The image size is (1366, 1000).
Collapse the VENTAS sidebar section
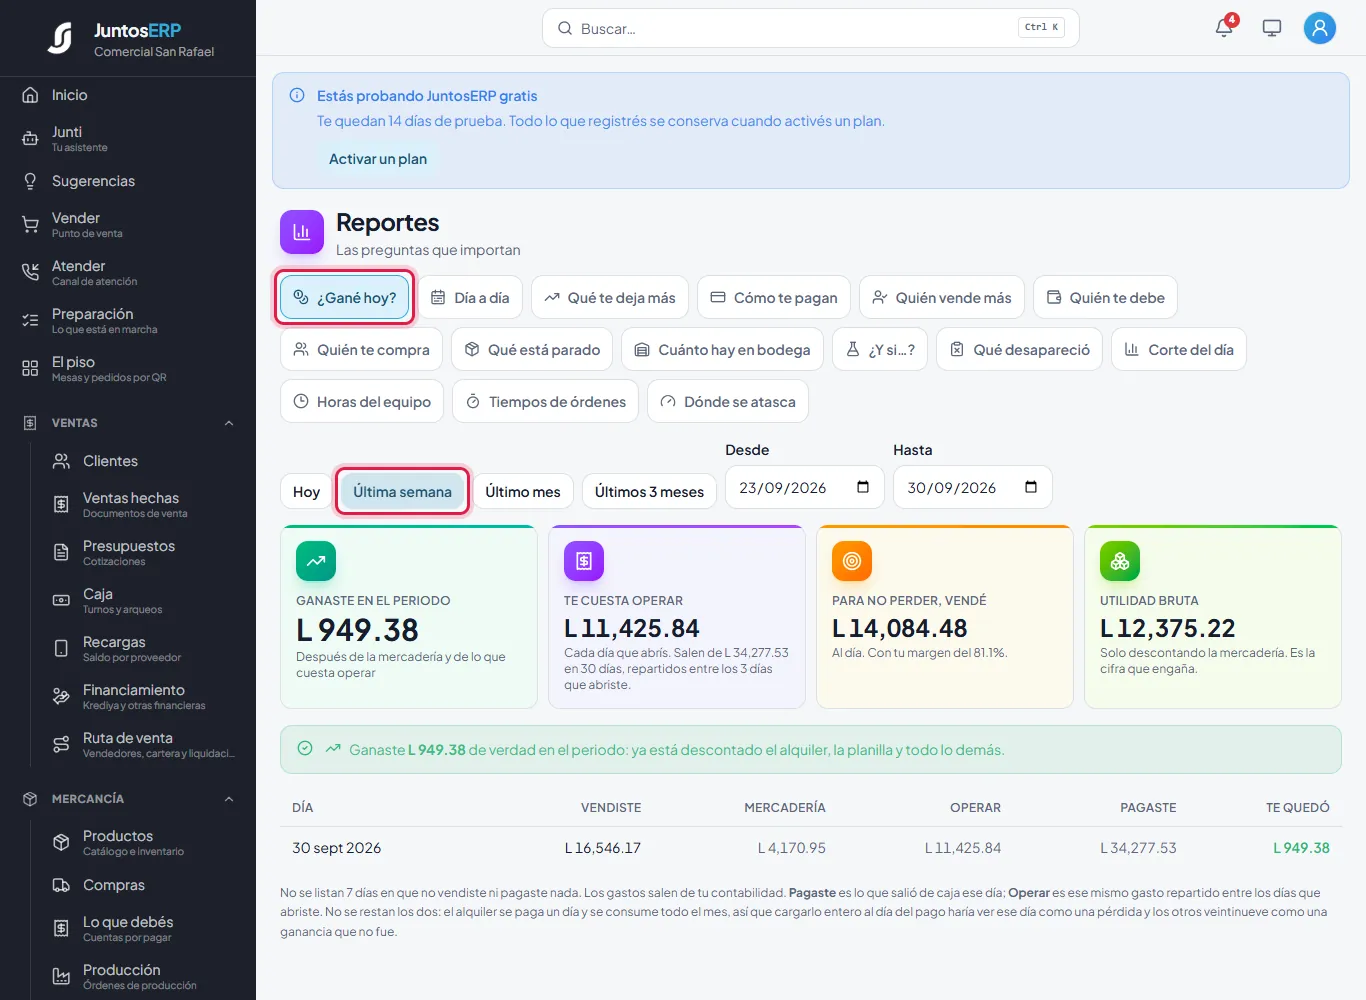229,423
